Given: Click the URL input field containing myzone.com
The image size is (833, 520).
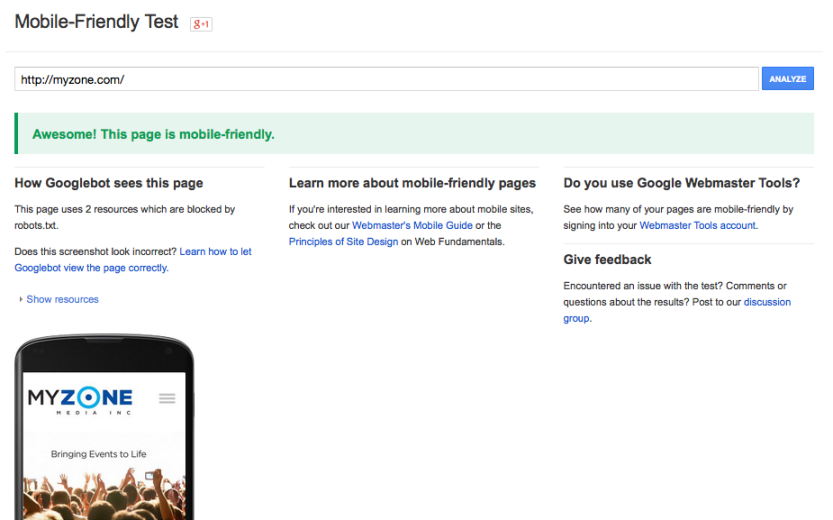Looking at the screenshot, I should pyautogui.click(x=386, y=79).
